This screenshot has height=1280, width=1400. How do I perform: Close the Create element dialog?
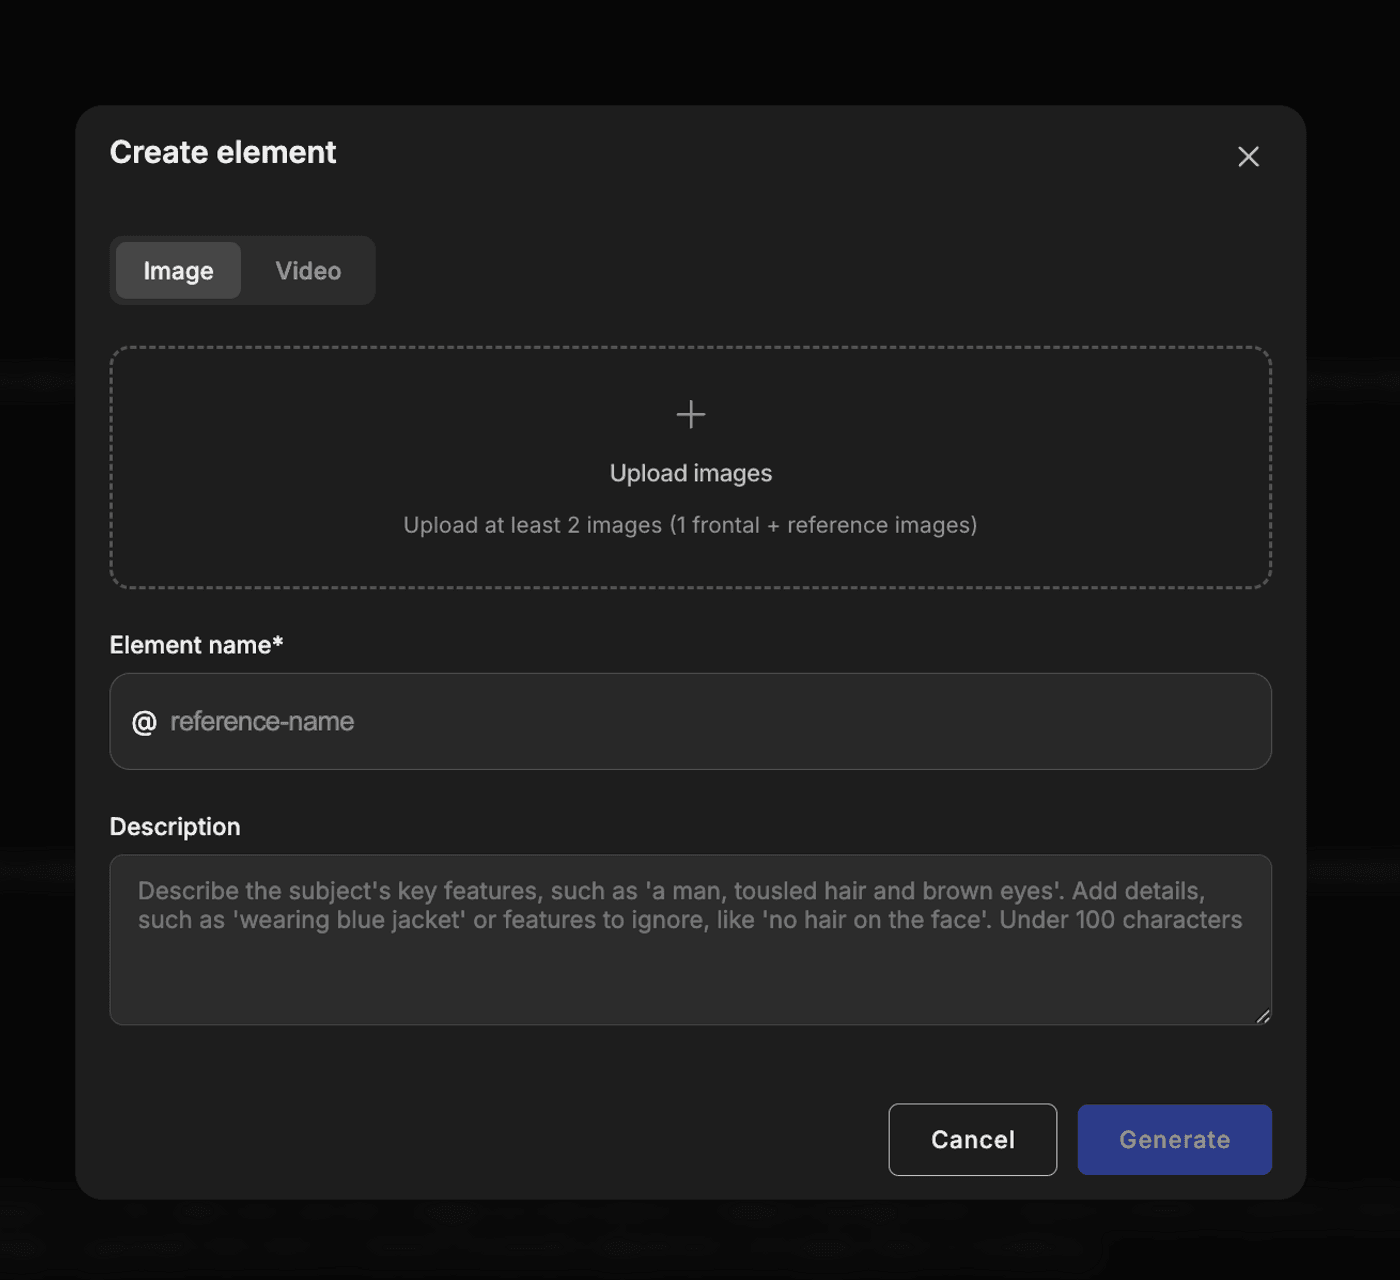tap(1248, 157)
